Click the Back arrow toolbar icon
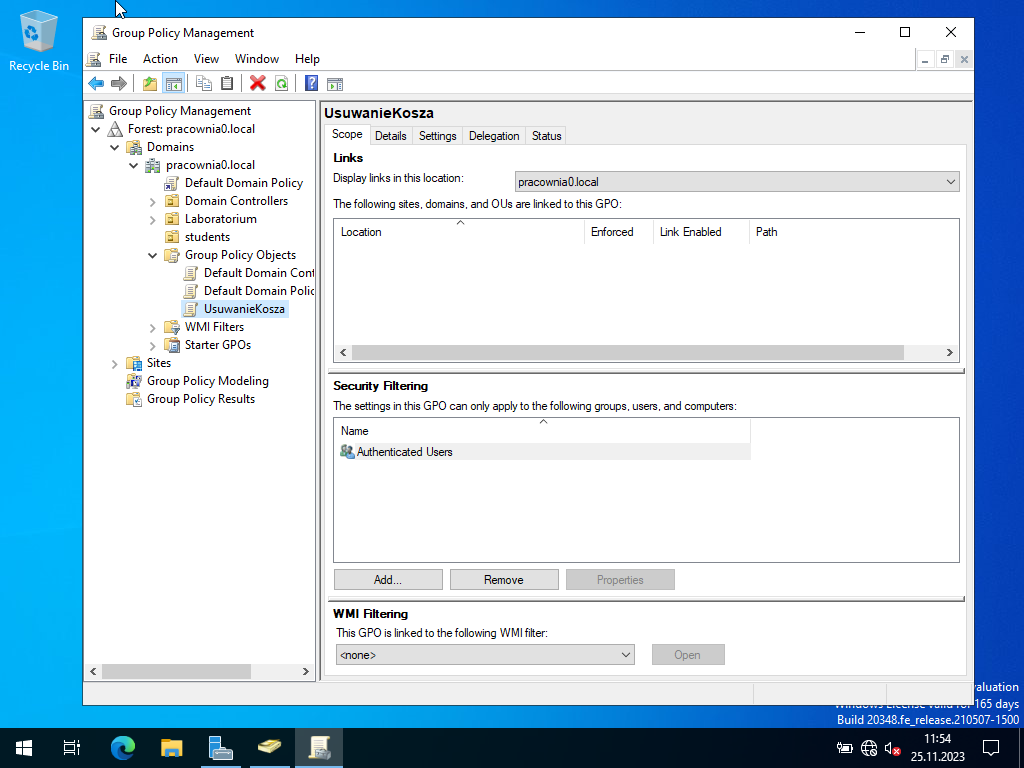The image size is (1024, 768). tap(96, 84)
